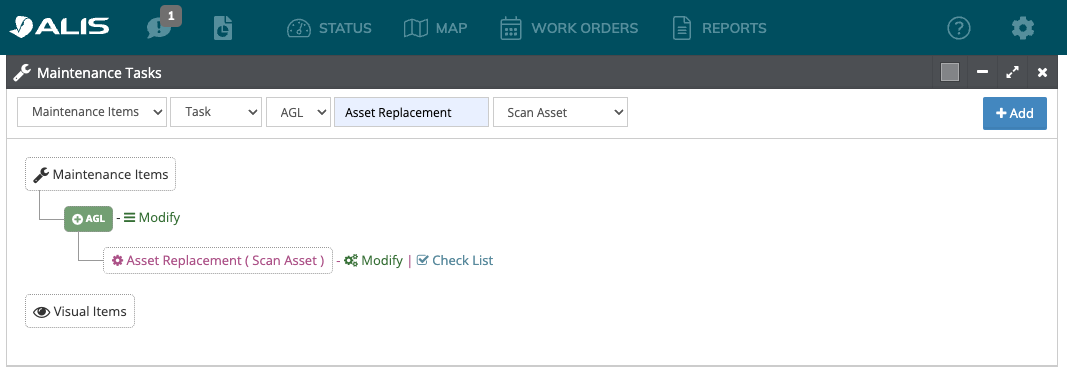Click the Asset Replacement text field

coord(411,112)
